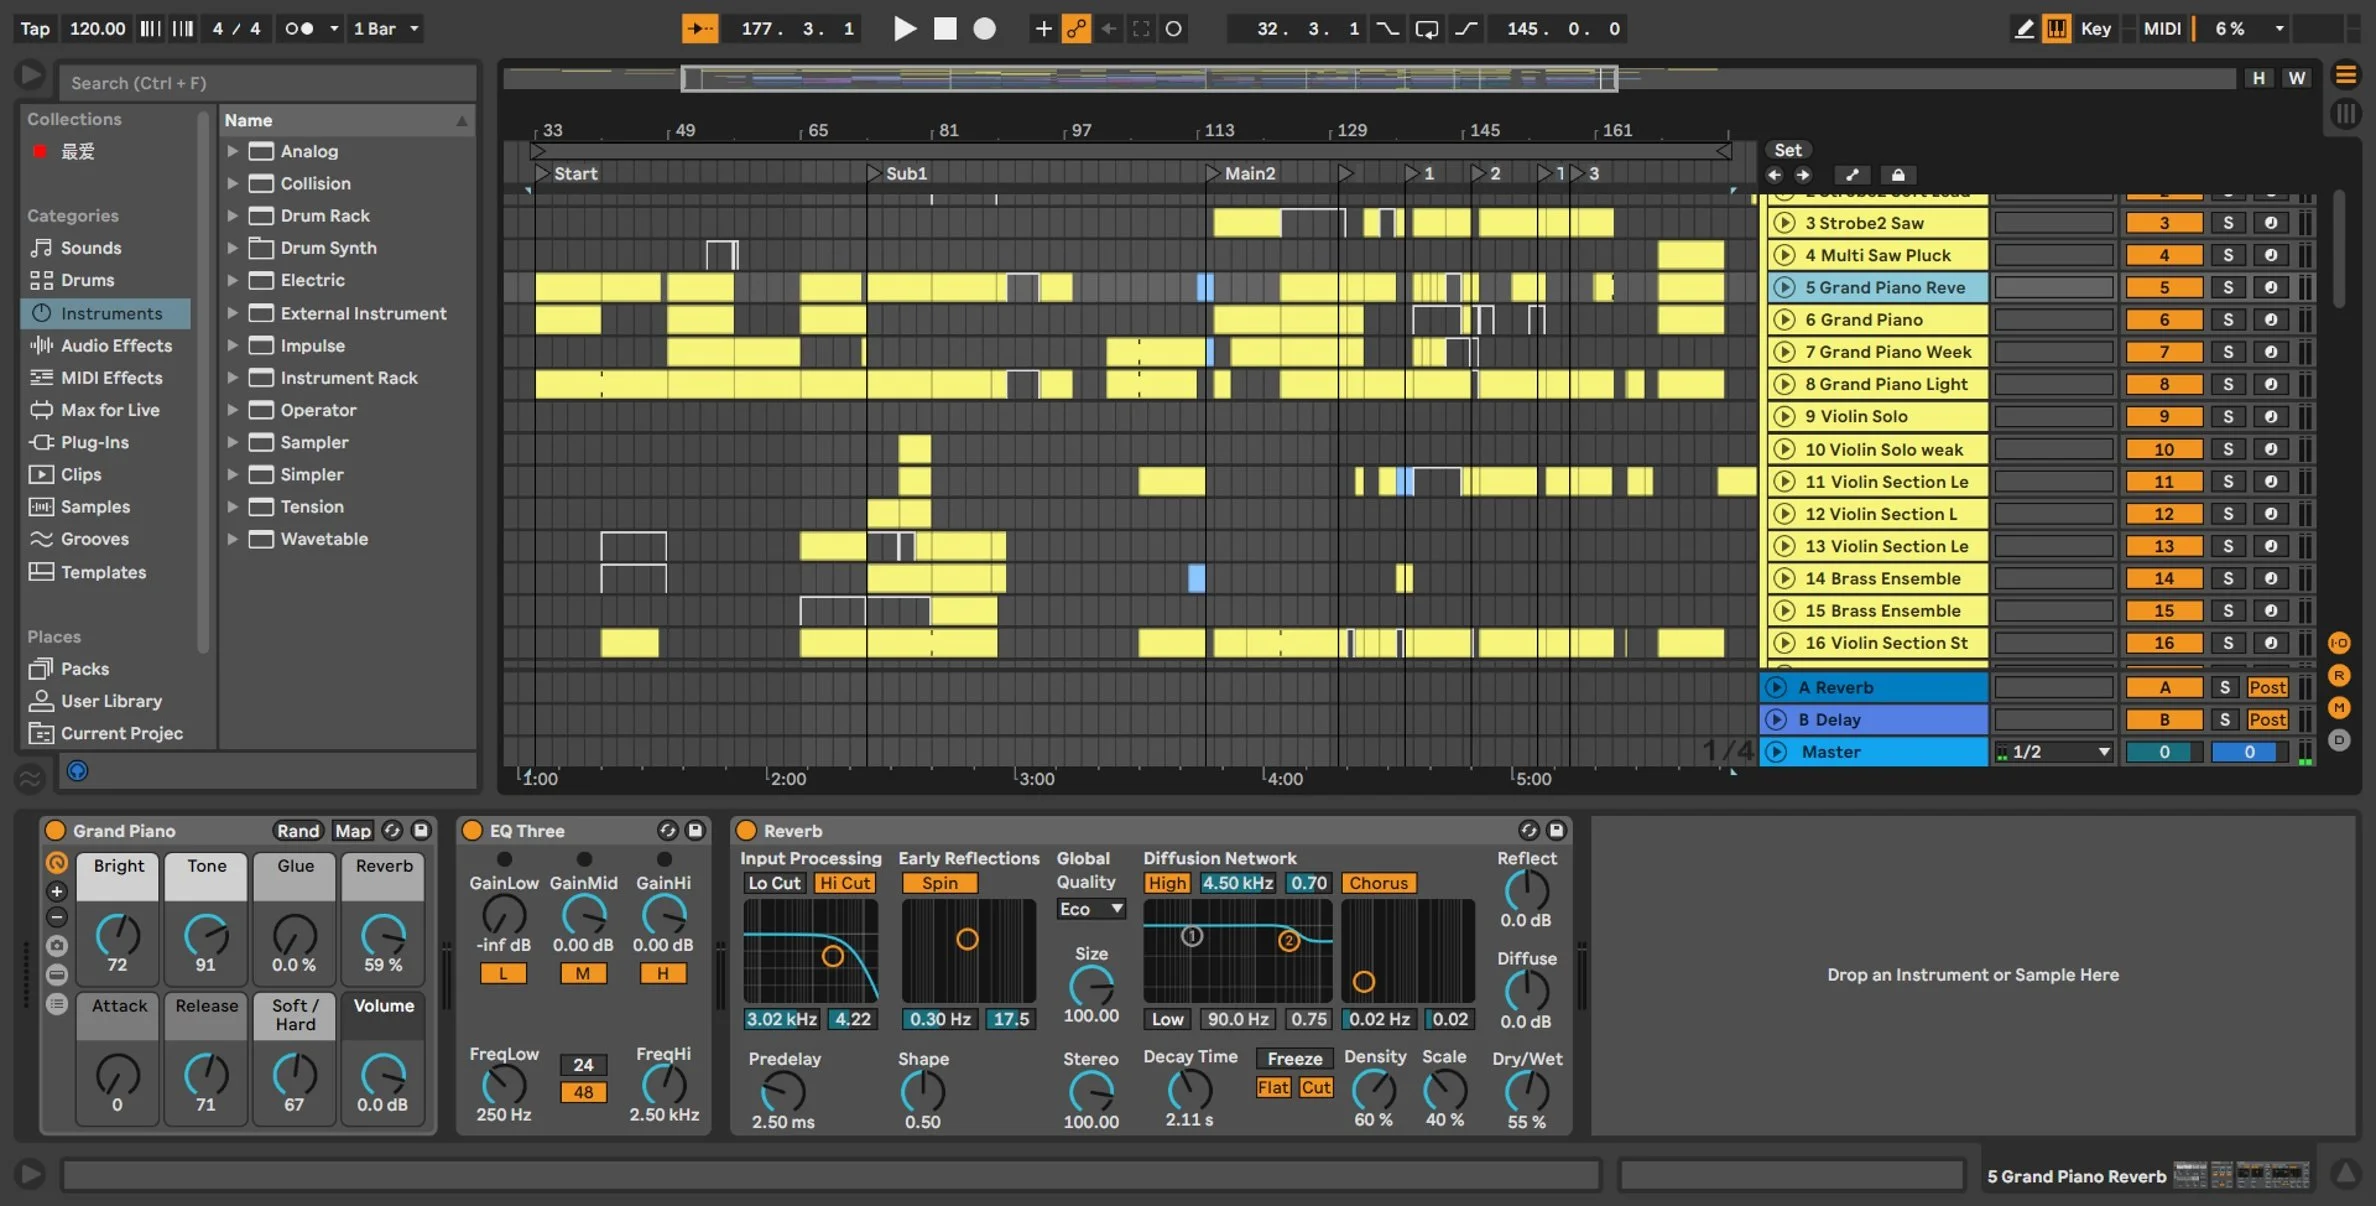
Task: Click the MIDI map mode button
Action: click(2162, 28)
